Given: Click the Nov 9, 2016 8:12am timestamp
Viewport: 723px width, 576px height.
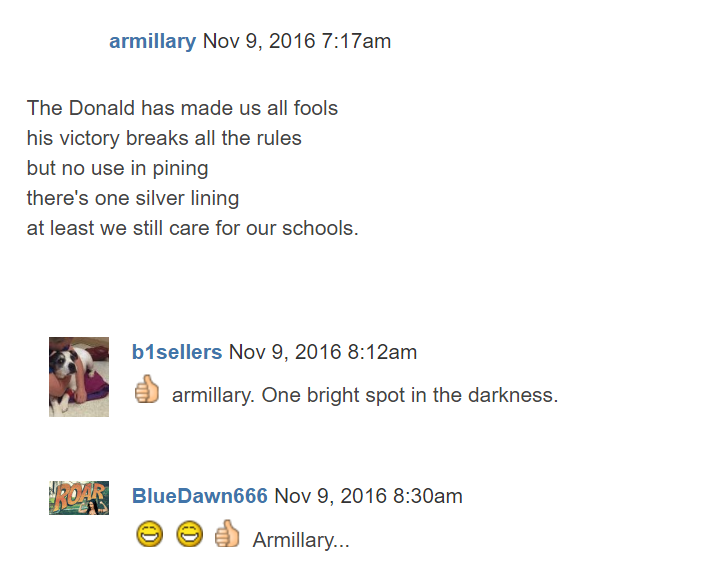Looking at the screenshot, I should point(323,352).
